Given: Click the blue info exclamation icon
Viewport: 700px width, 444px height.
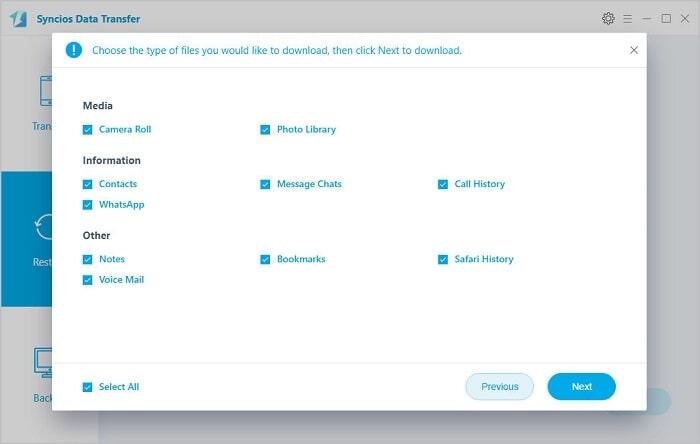Looking at the screenshot, I should point(73,50).
